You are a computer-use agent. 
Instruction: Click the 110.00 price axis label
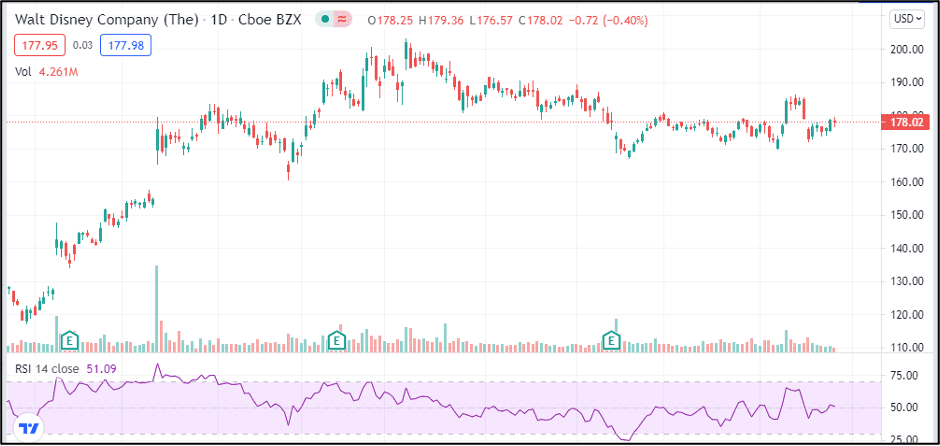pyautogui.click(x=906, y=348)
